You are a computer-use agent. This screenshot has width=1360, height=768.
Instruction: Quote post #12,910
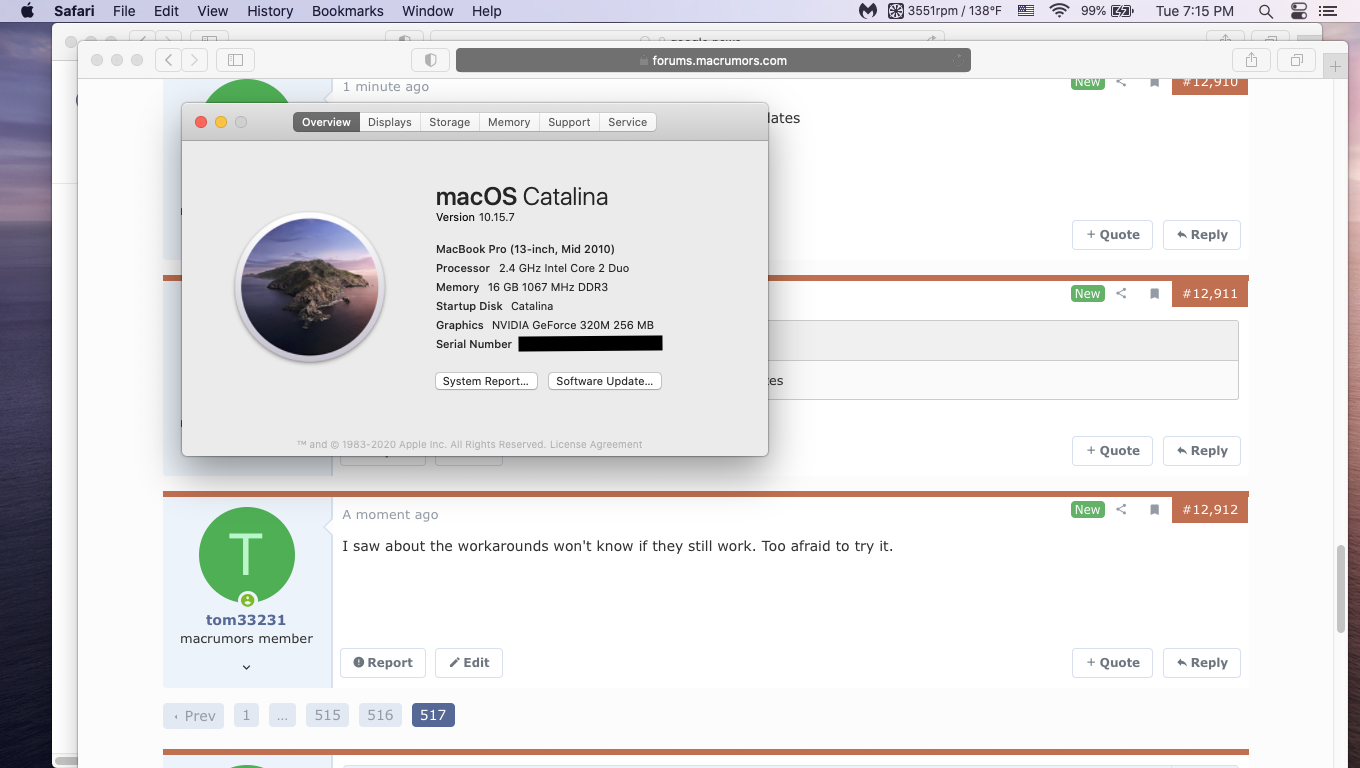pos(1112,235)
